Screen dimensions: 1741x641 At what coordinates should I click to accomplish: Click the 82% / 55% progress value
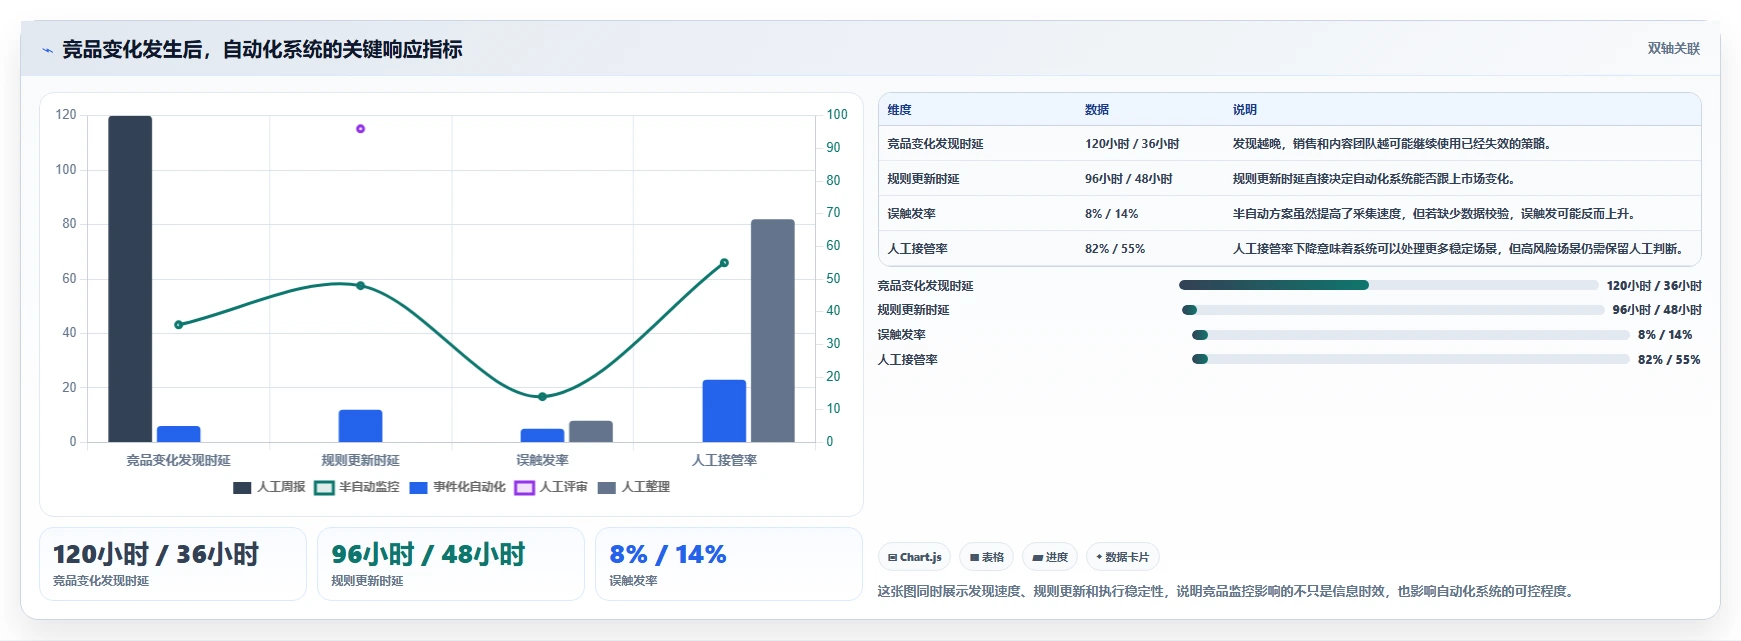click(x=1669, y=360)
